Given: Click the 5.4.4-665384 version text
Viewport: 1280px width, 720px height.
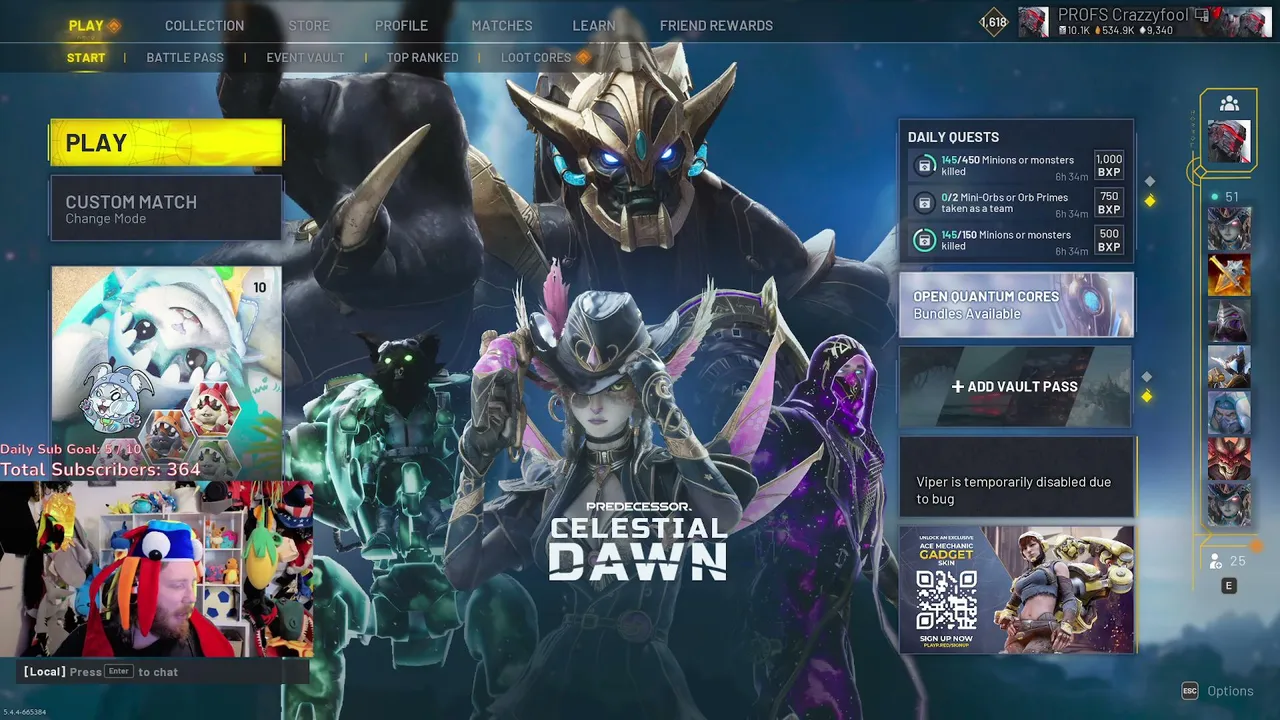Looking at the screenshot, I should tap(25, 712).
